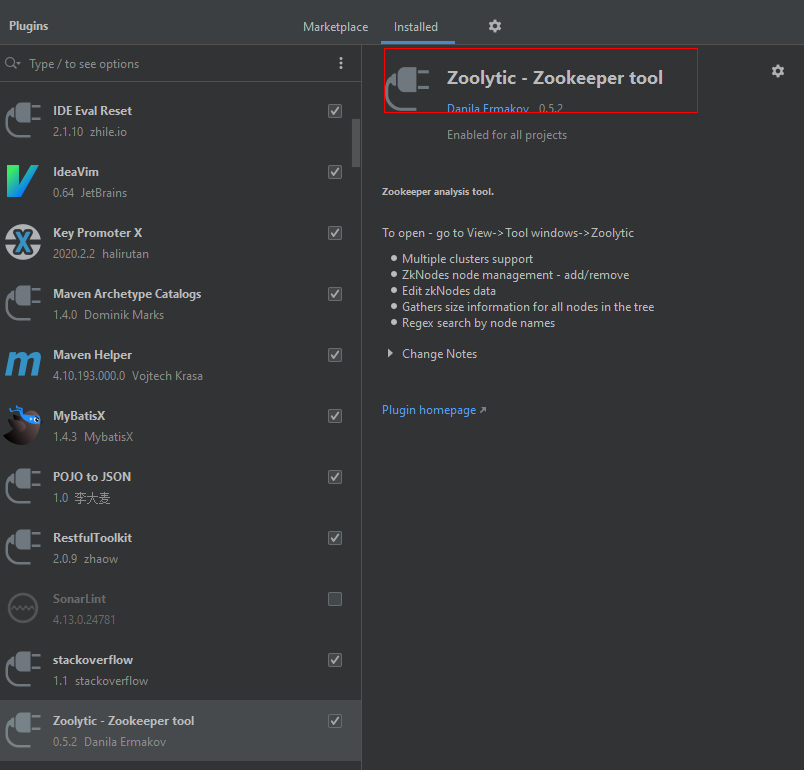Screen dimensions: 804x770
Task: Uncheck the RestfulToolkit plugin checkbox
Action: [335, 538]
